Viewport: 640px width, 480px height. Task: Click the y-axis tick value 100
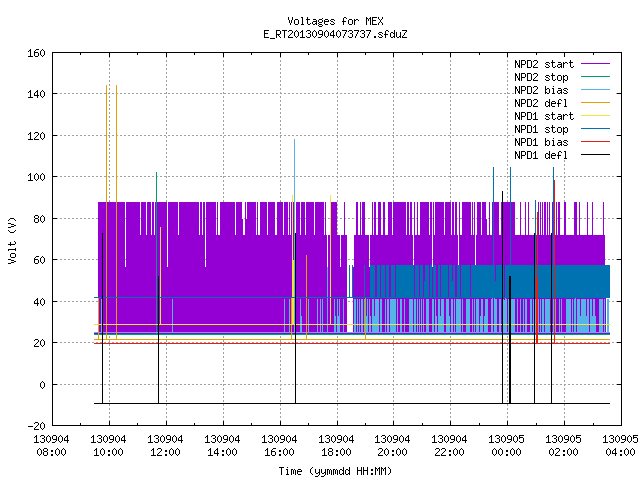point(36,177)
